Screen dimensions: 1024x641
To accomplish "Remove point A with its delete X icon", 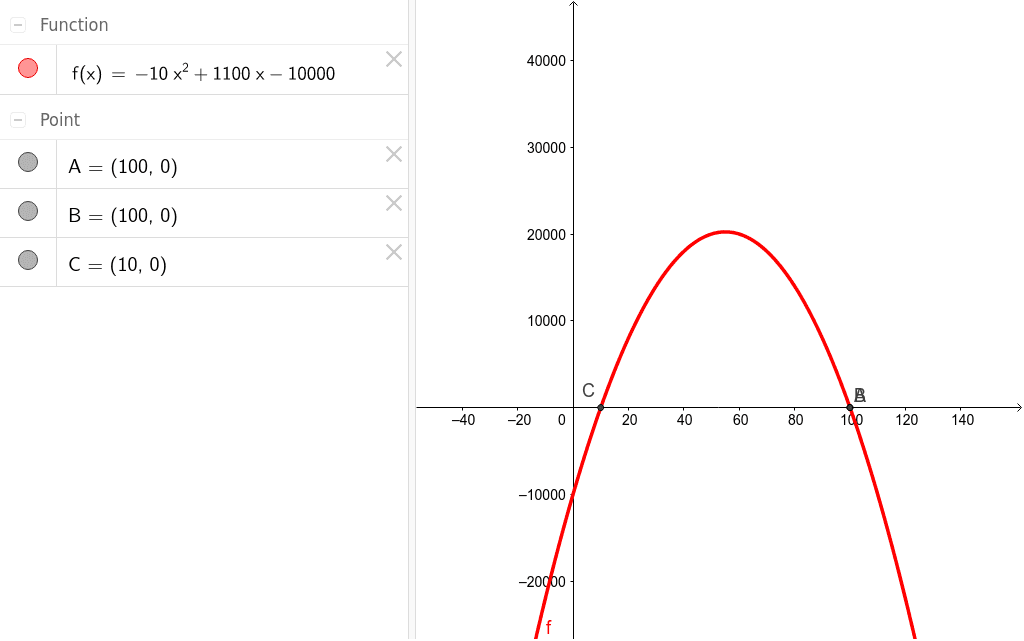I will (393, 153).
